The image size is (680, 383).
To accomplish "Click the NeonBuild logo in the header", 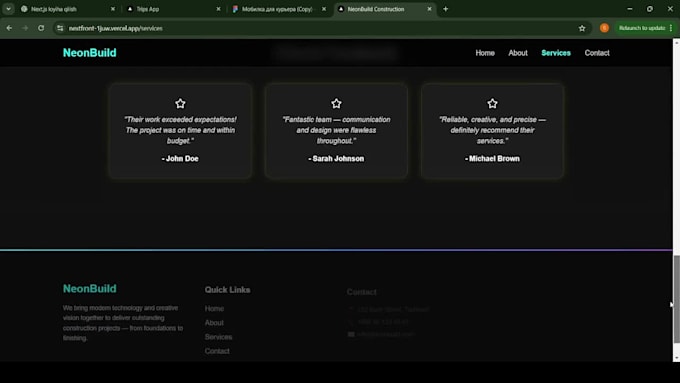I will 90,53.
